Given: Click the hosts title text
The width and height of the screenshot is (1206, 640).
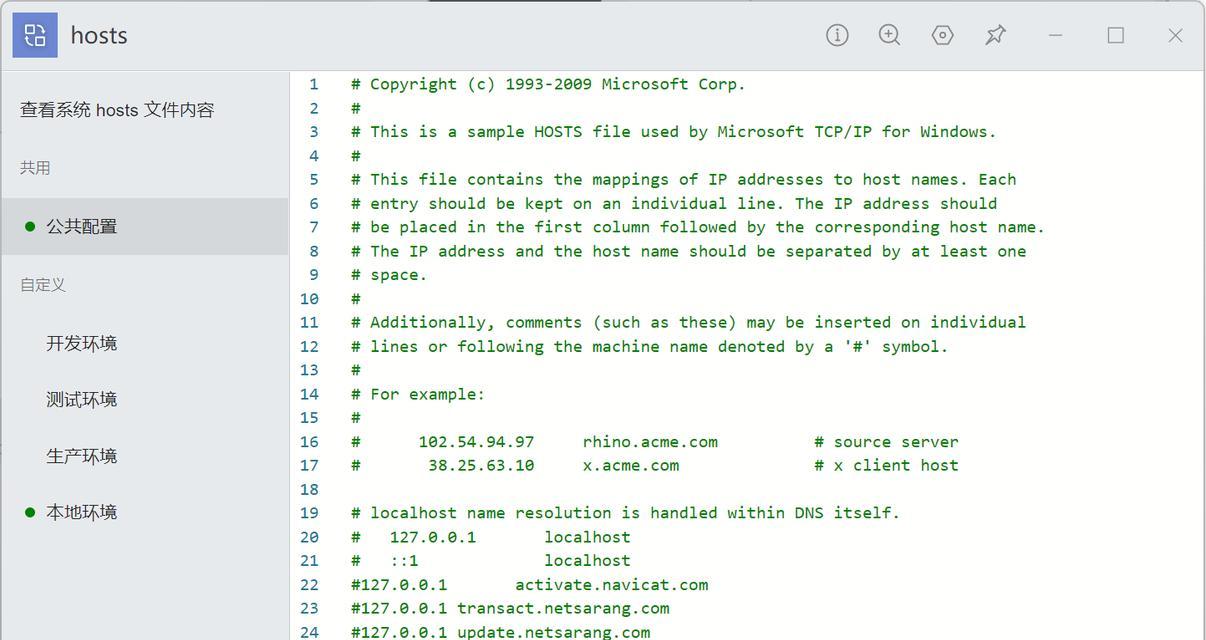Looking at the screenshot, I should (x=99, y=35).
